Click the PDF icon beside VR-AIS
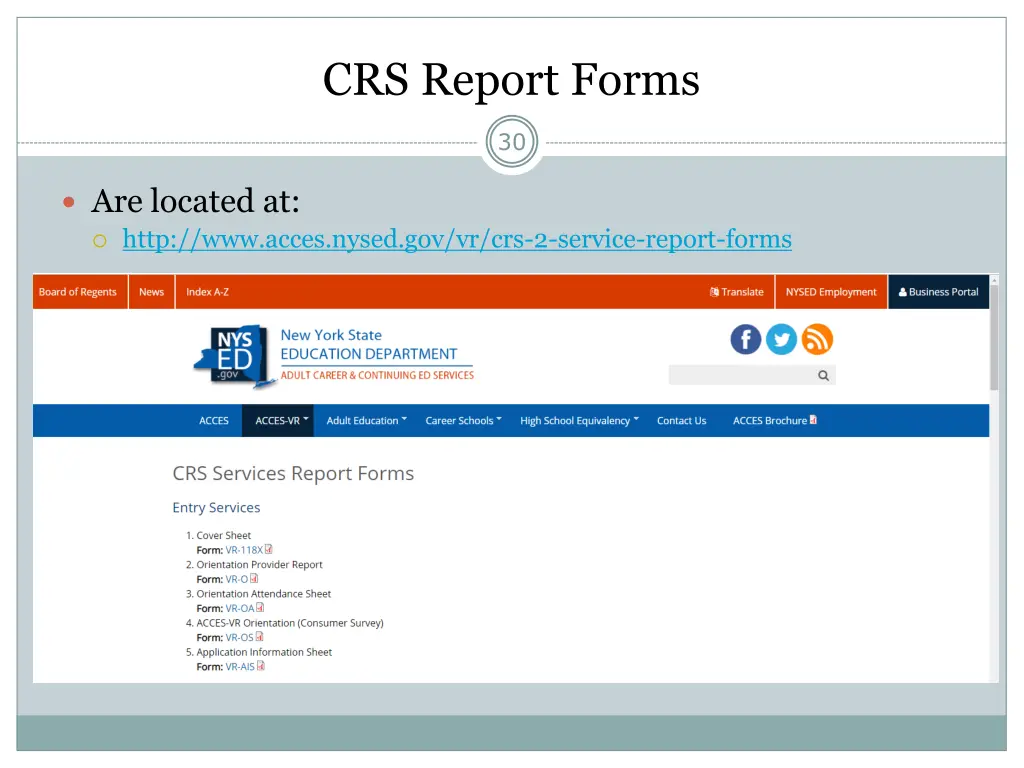 (x=261, y=665)
